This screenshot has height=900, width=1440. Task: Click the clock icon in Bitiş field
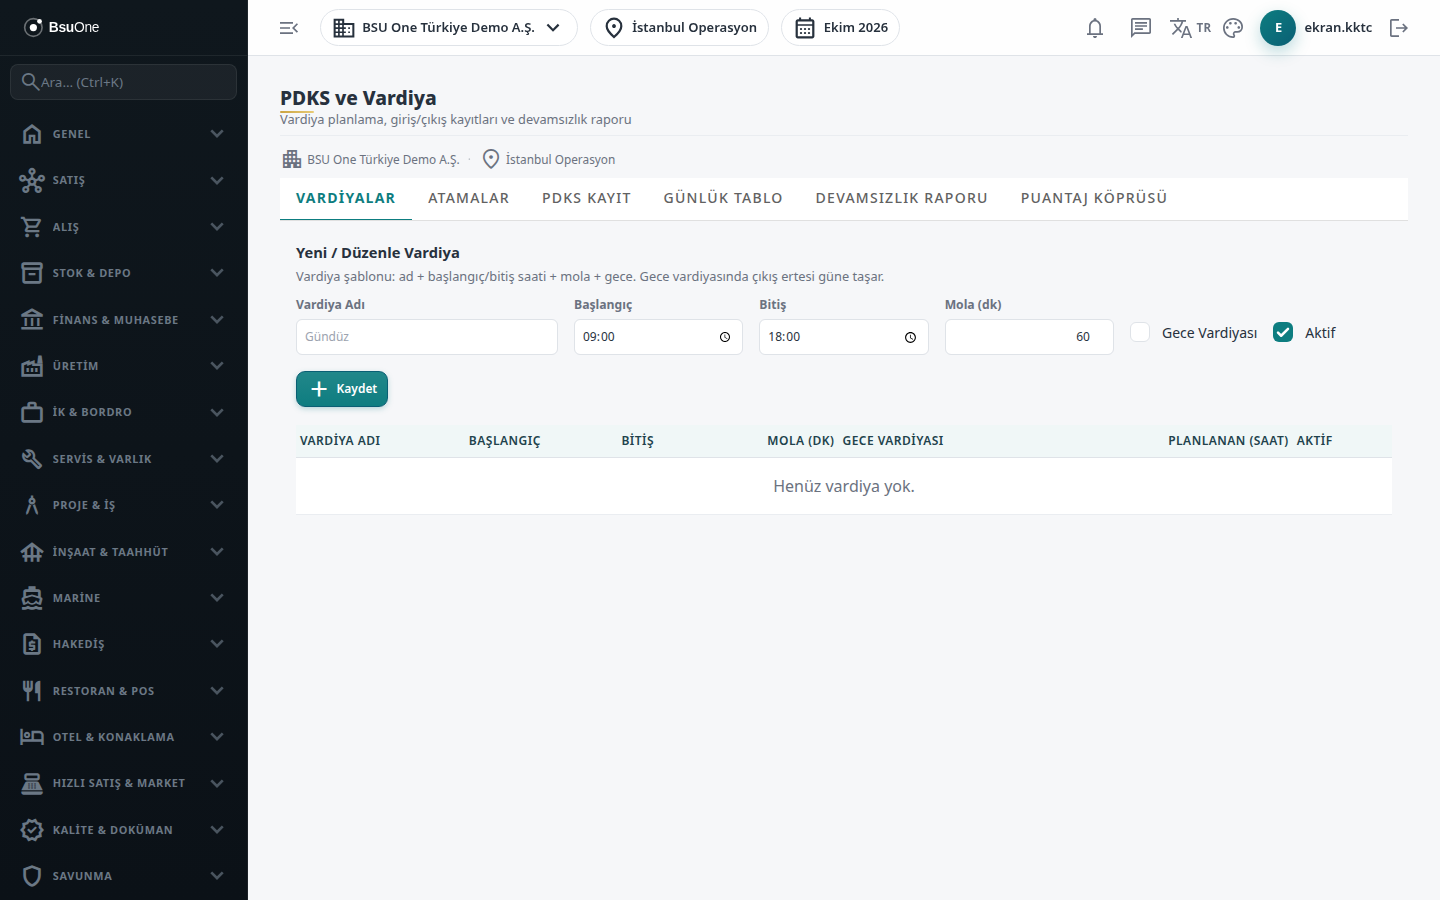(910, 337)
